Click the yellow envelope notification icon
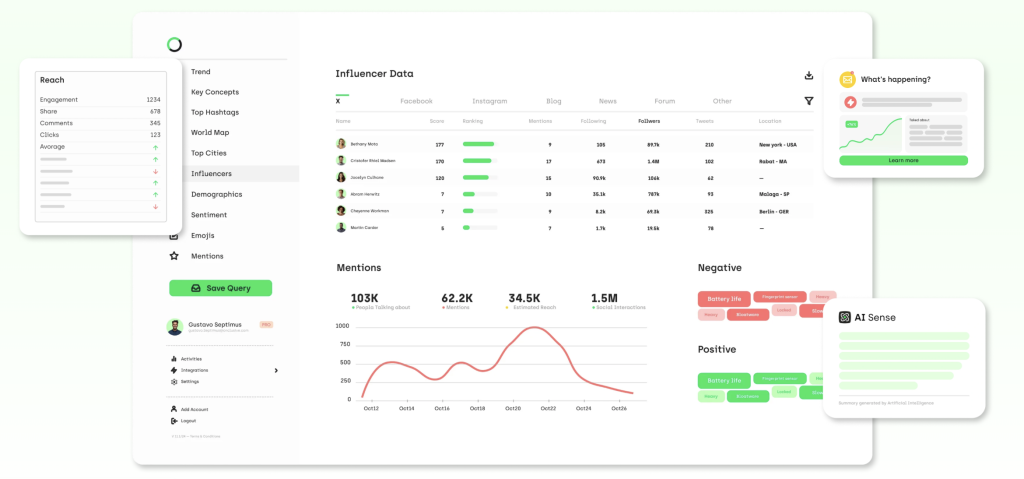Viewport: 1024px width, 479px height. pyautogui.click(x=847, y=79)
